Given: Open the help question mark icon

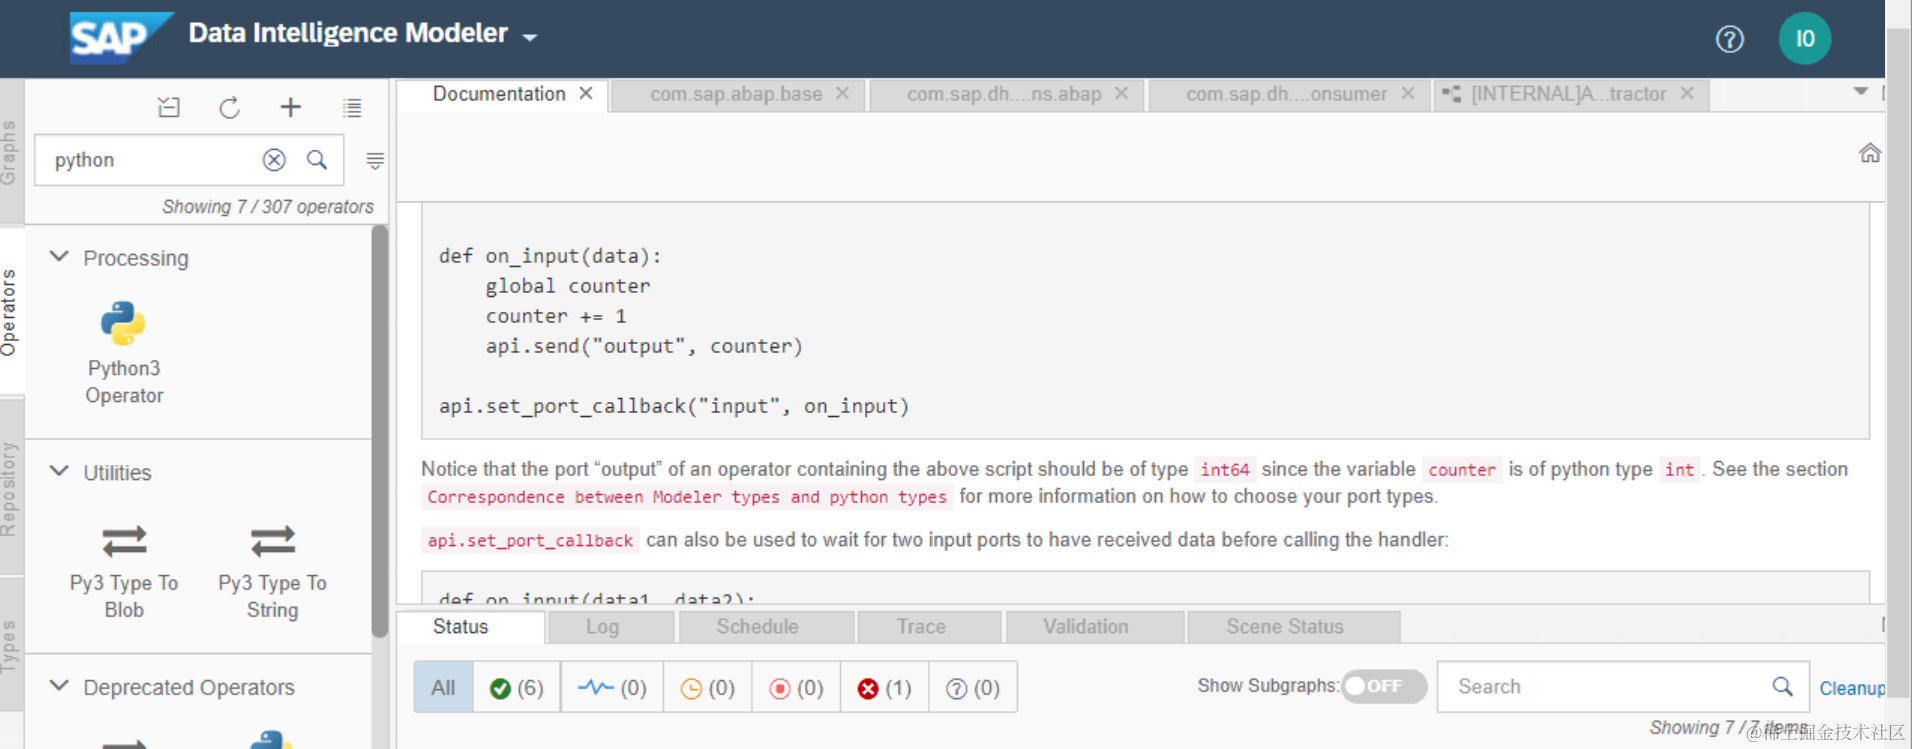Looking at the screenshot, I should (1729, 39).
